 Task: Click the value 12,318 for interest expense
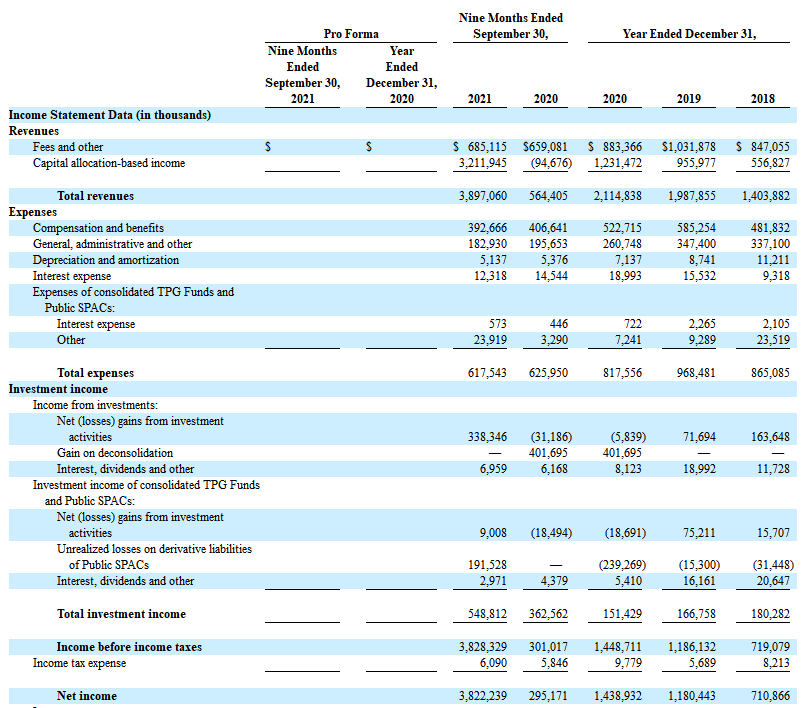[490, 276]
